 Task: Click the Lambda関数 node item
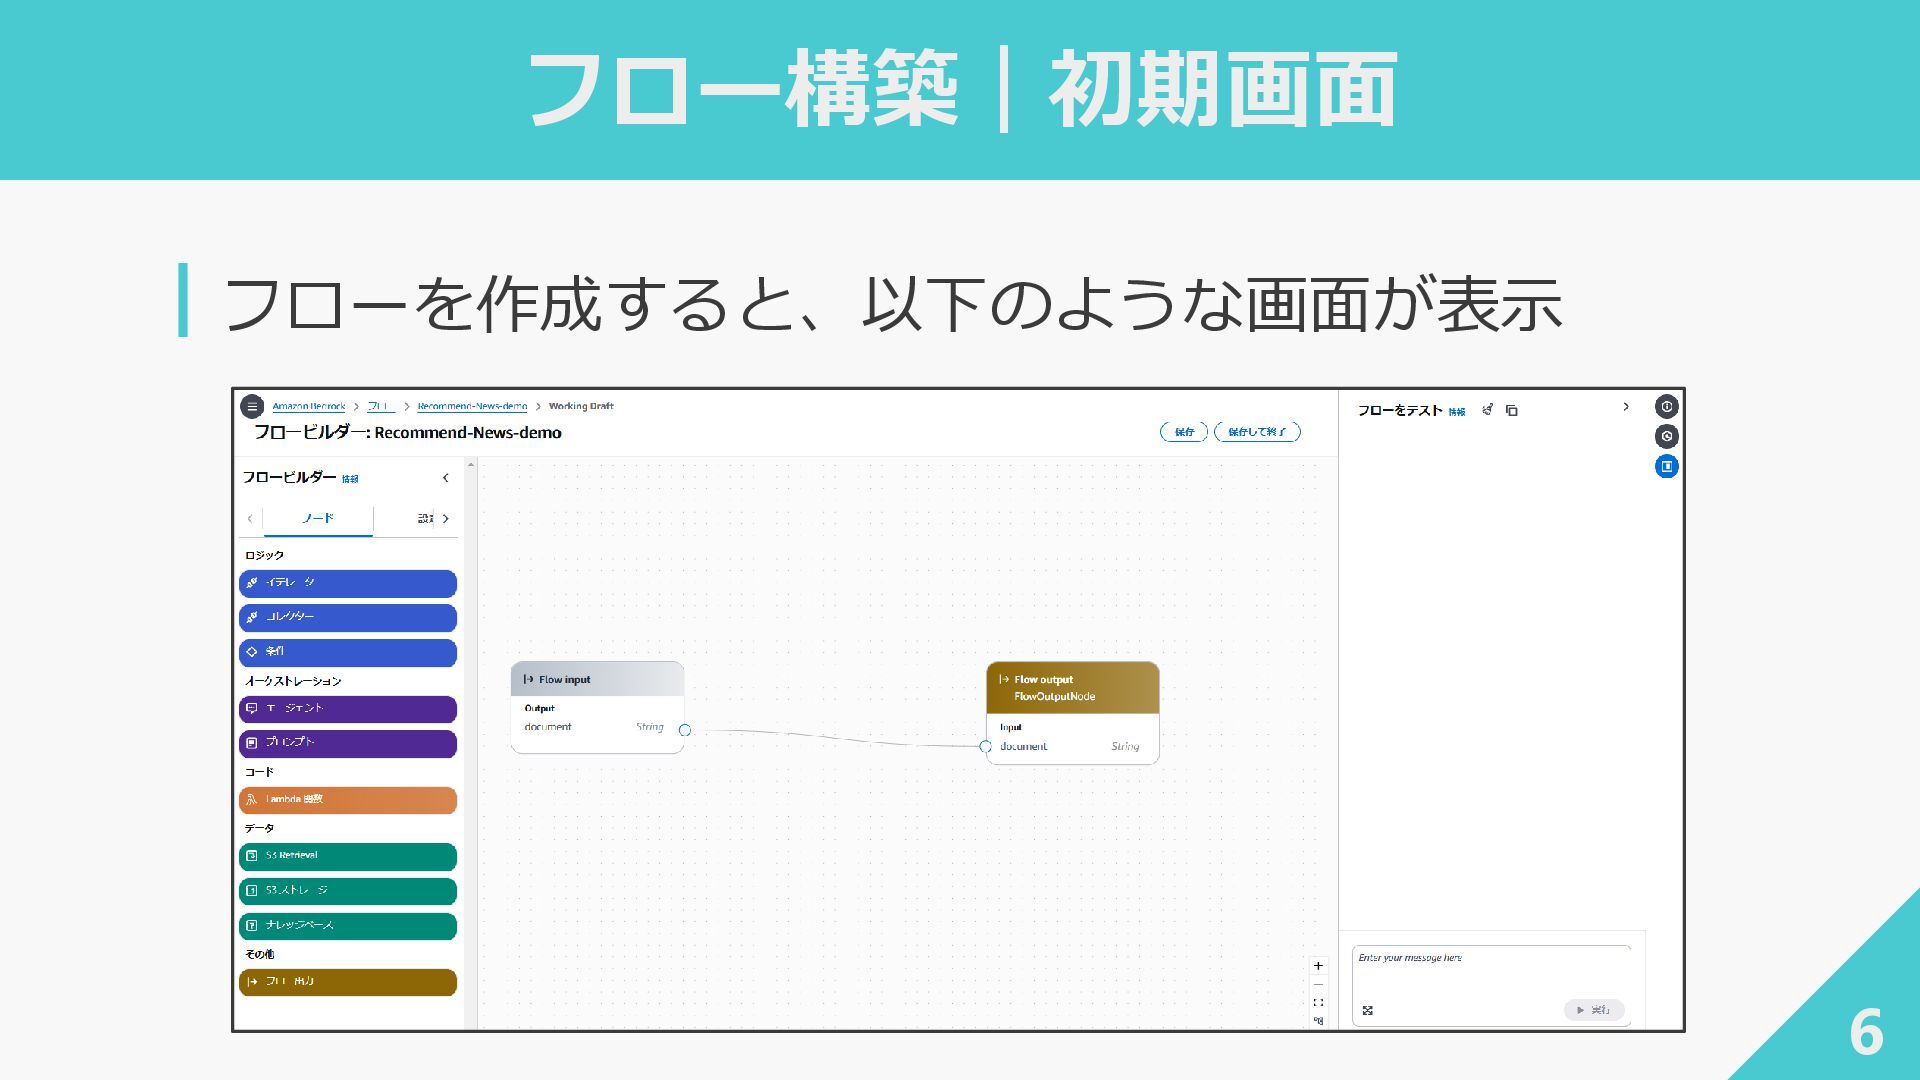click(x=348, y=800)
